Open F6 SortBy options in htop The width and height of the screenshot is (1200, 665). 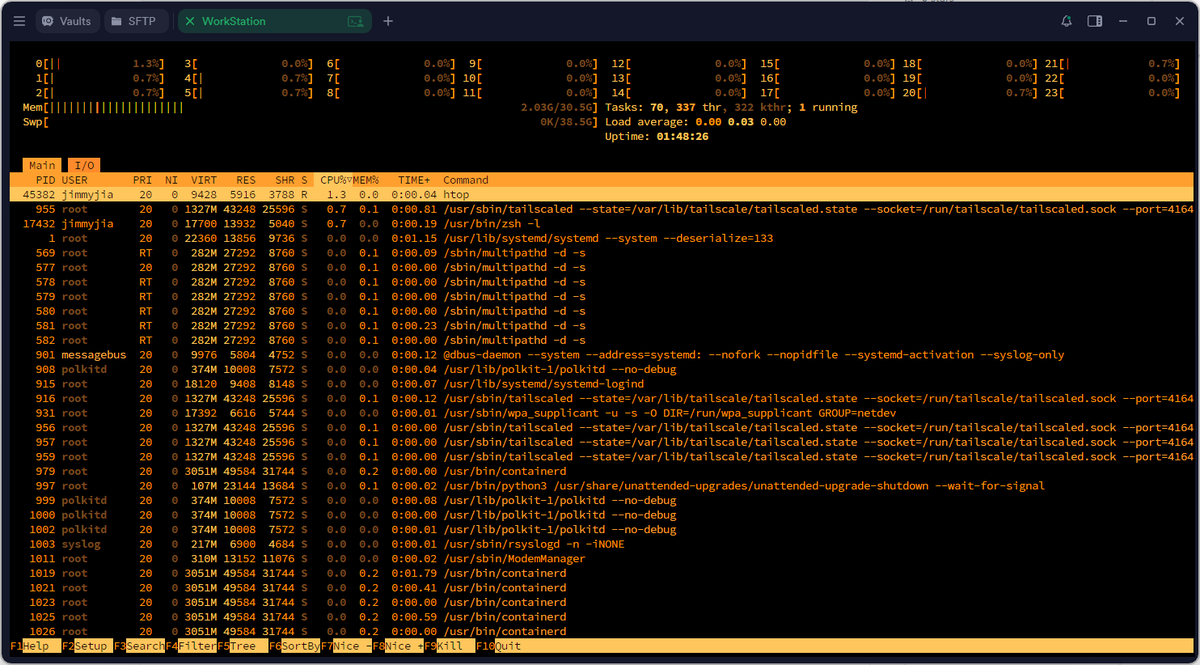click(x=294, y=646)
